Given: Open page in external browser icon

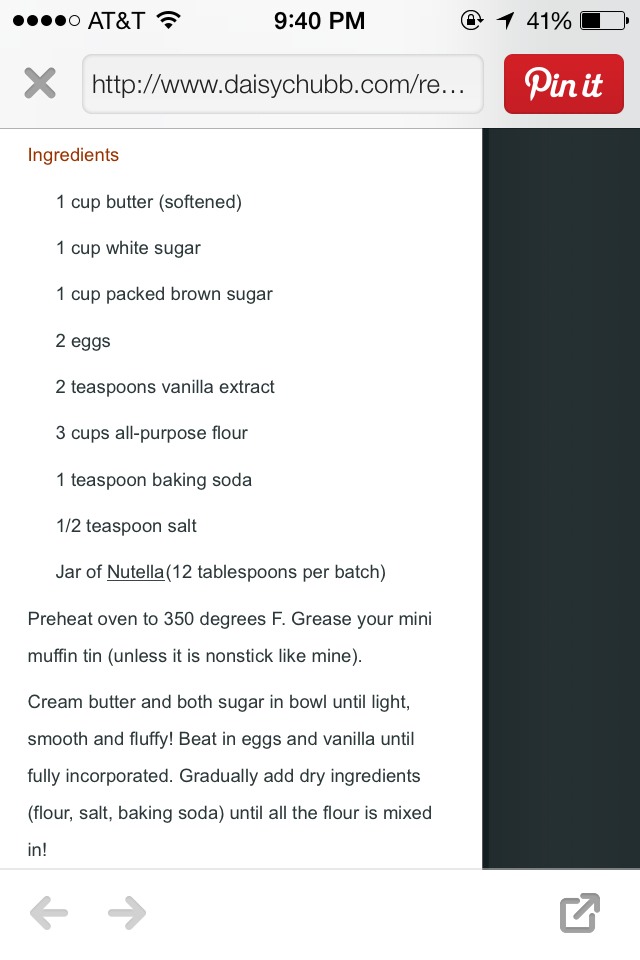Looking at the screenshot, I should [579, 913].
